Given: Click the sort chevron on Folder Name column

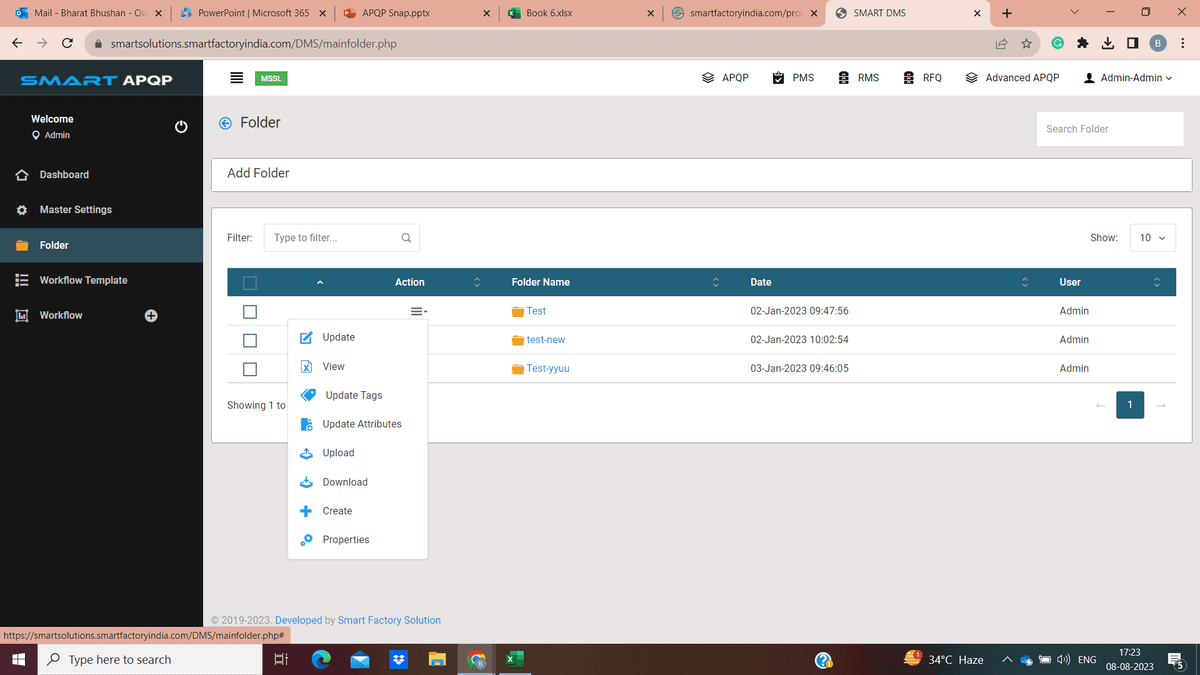Looking at the screenshot, I should point(715,282).
